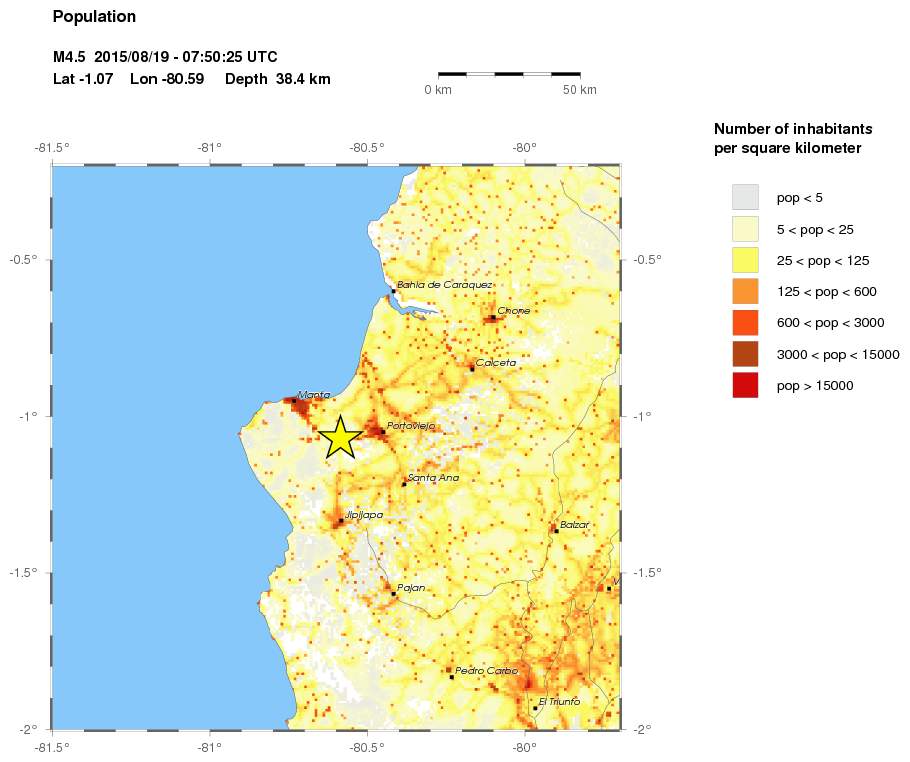Click the 'Manta' city label
This screenshot has width=910, height=762.
click(x=314, y=395)
